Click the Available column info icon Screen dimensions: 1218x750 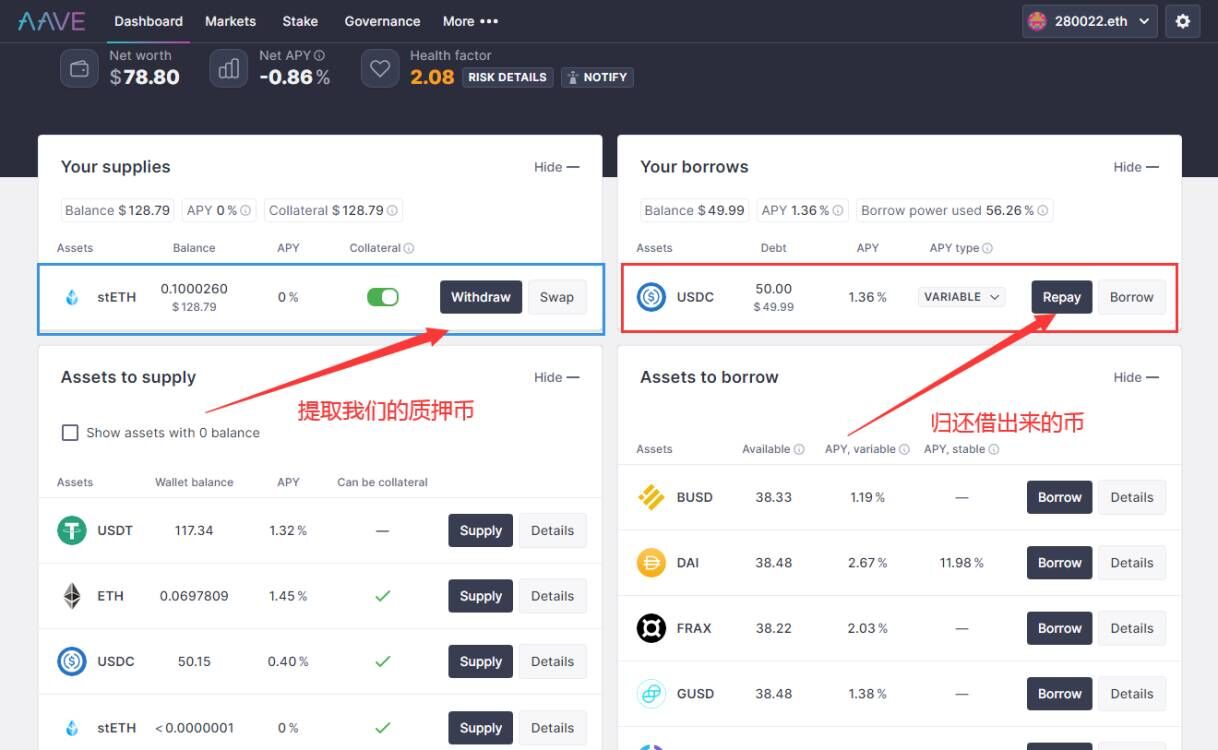799,450
